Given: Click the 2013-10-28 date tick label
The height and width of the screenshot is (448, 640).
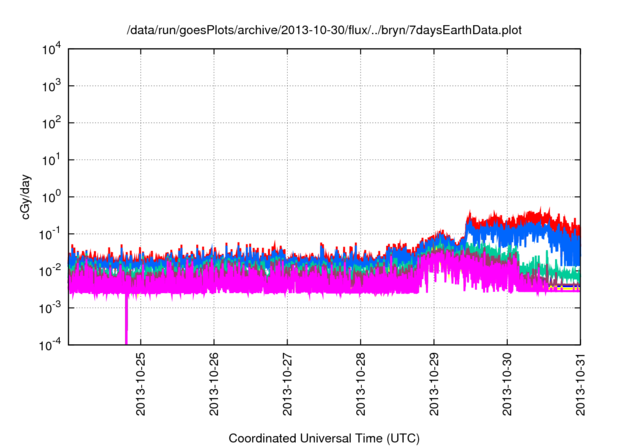Looking at the screenshot, I should click(360, 384).
